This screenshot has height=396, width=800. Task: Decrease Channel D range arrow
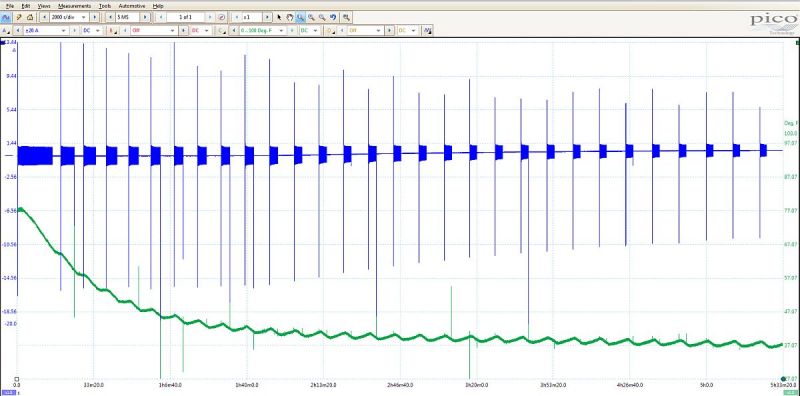[342, 31]
